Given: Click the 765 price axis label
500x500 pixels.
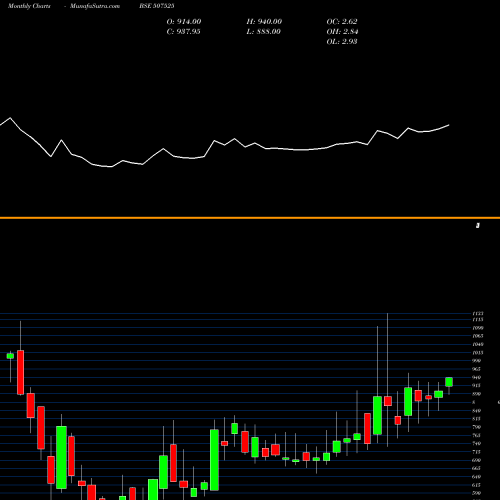Looking at the screenshot, I should [x=477, y=435].
